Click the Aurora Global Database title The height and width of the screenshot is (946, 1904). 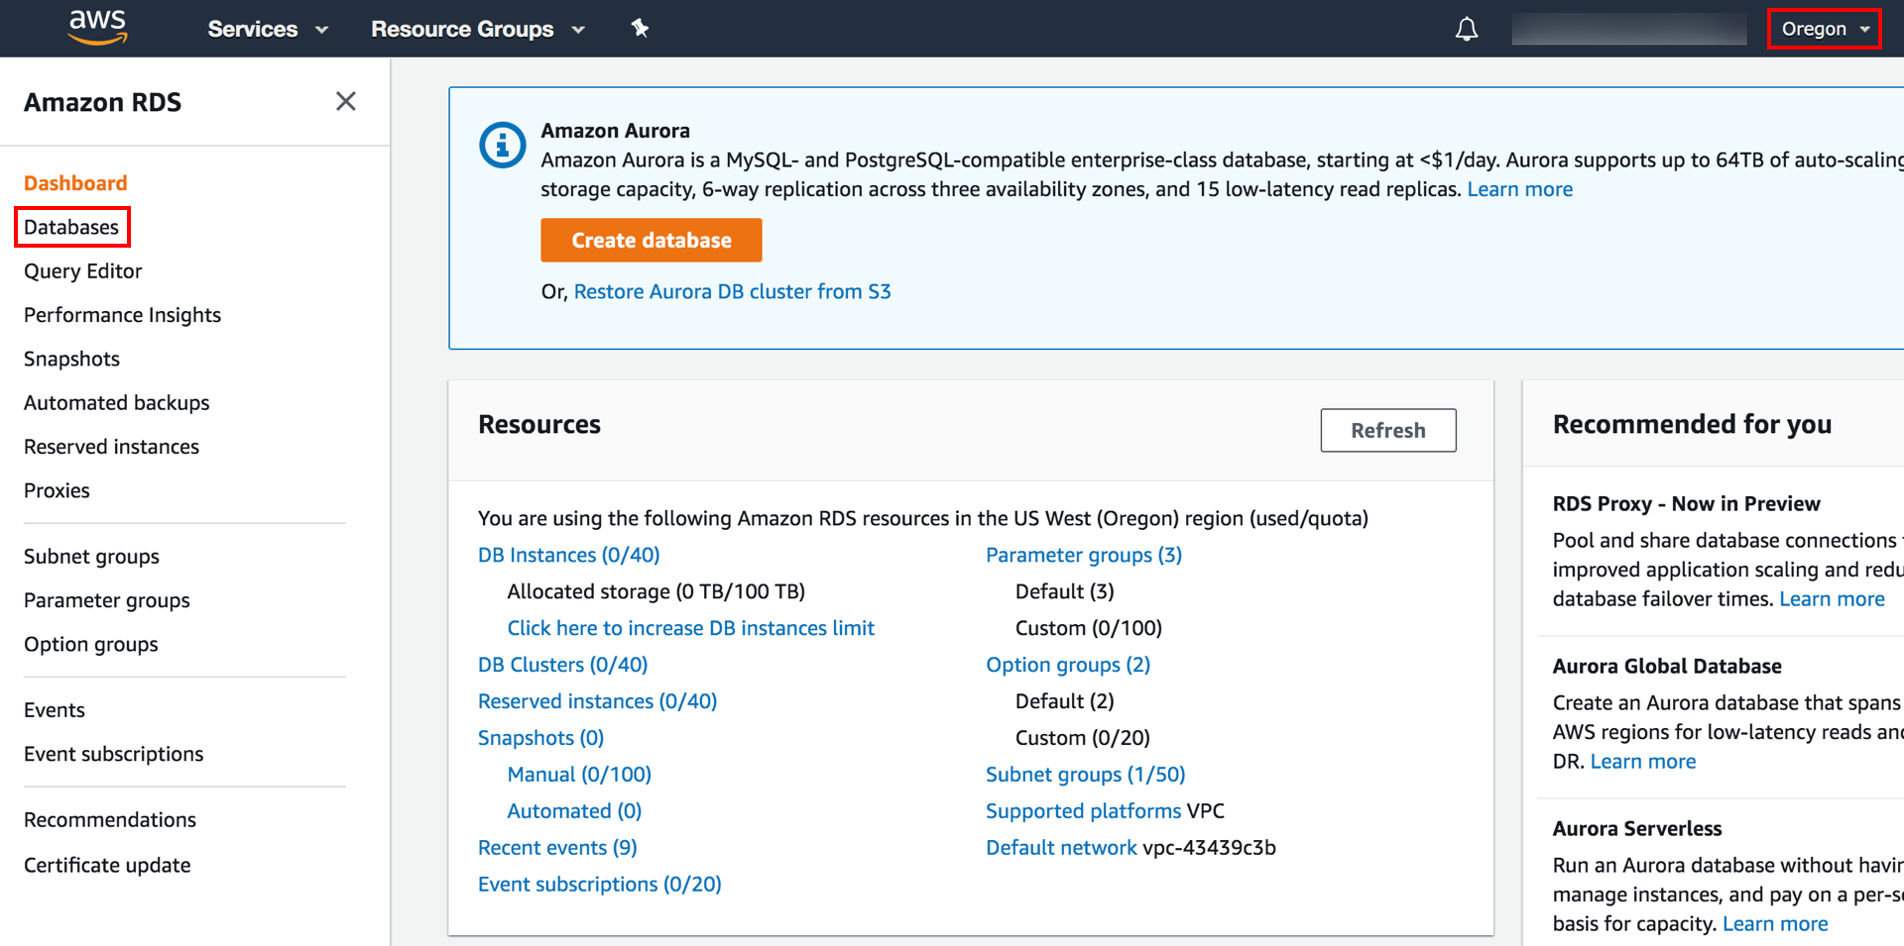(1667, 666)
